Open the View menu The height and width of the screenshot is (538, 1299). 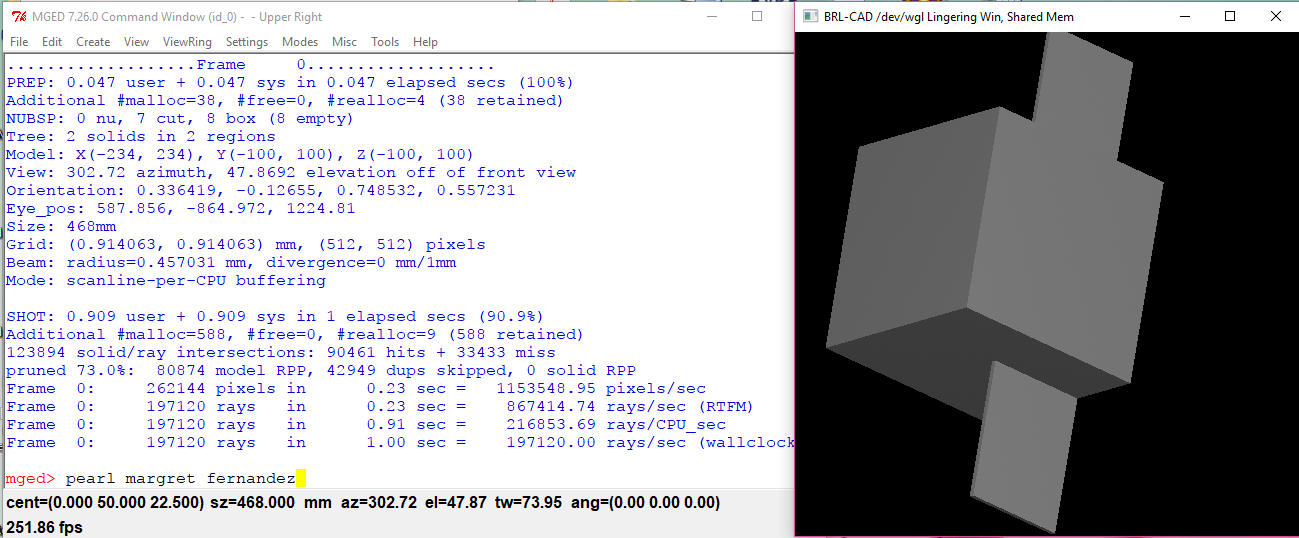pos(137,42)
